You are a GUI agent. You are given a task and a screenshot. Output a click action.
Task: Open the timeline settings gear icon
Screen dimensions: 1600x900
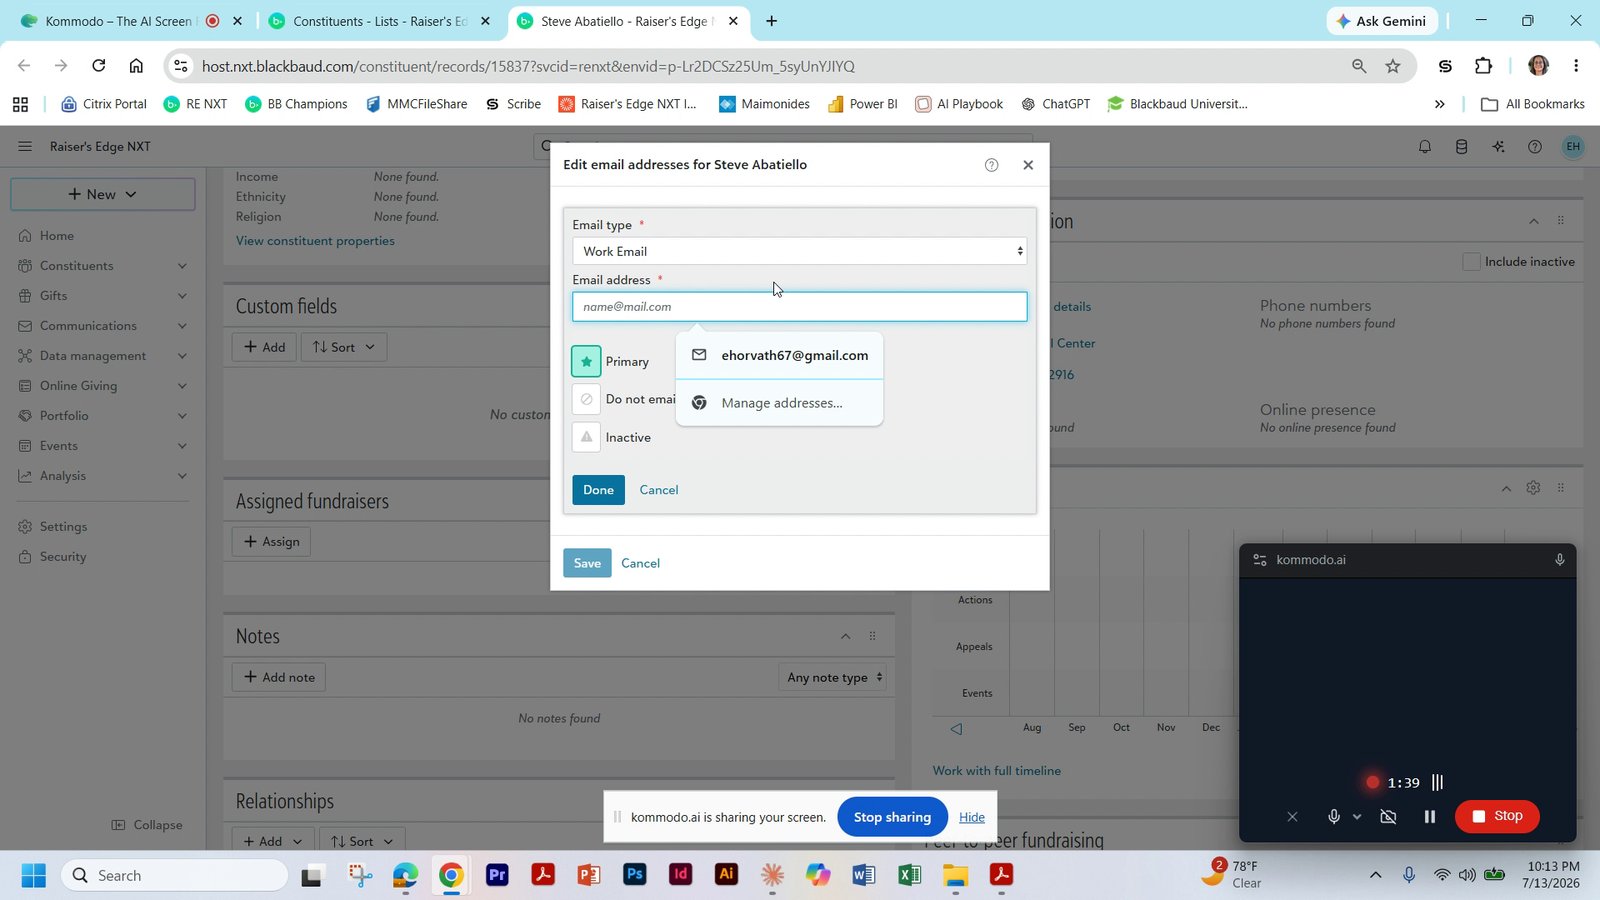[1533, 488]
